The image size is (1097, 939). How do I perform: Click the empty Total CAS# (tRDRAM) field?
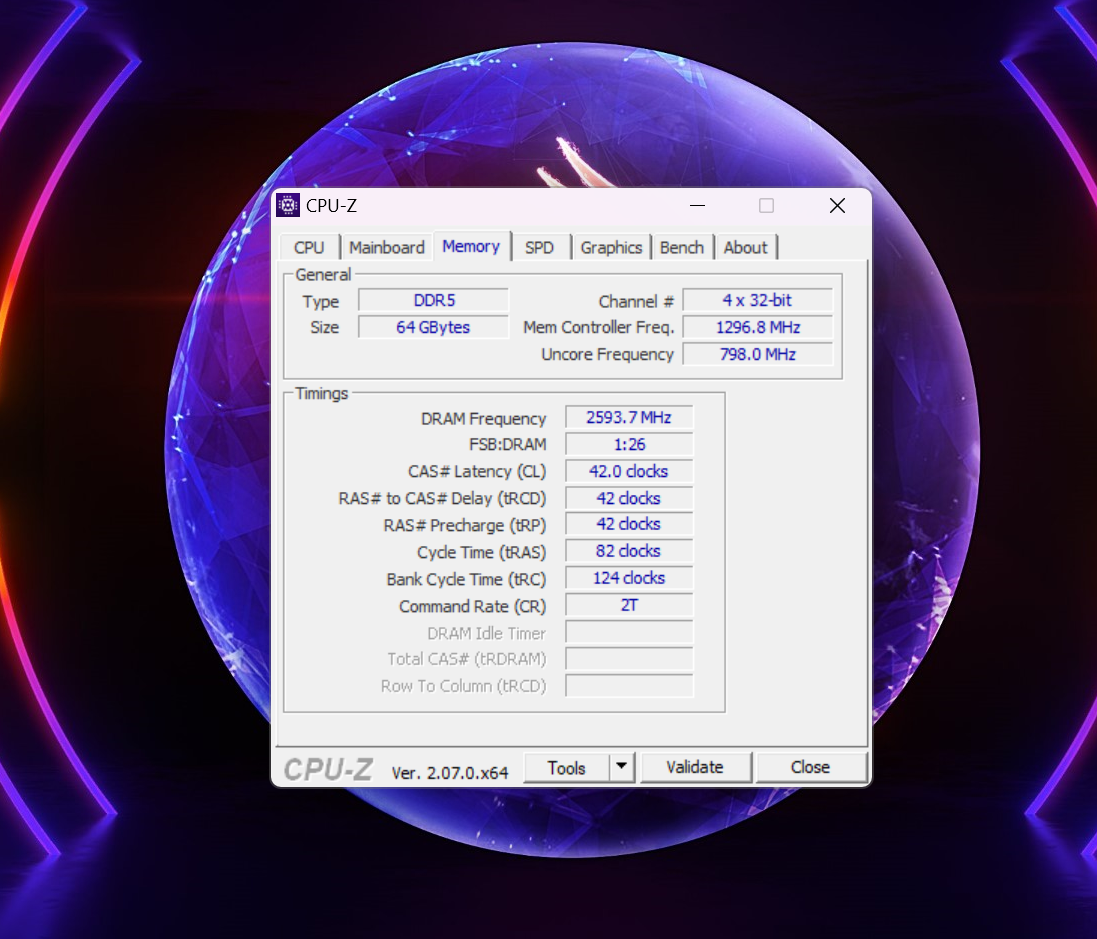click(629, 658)
